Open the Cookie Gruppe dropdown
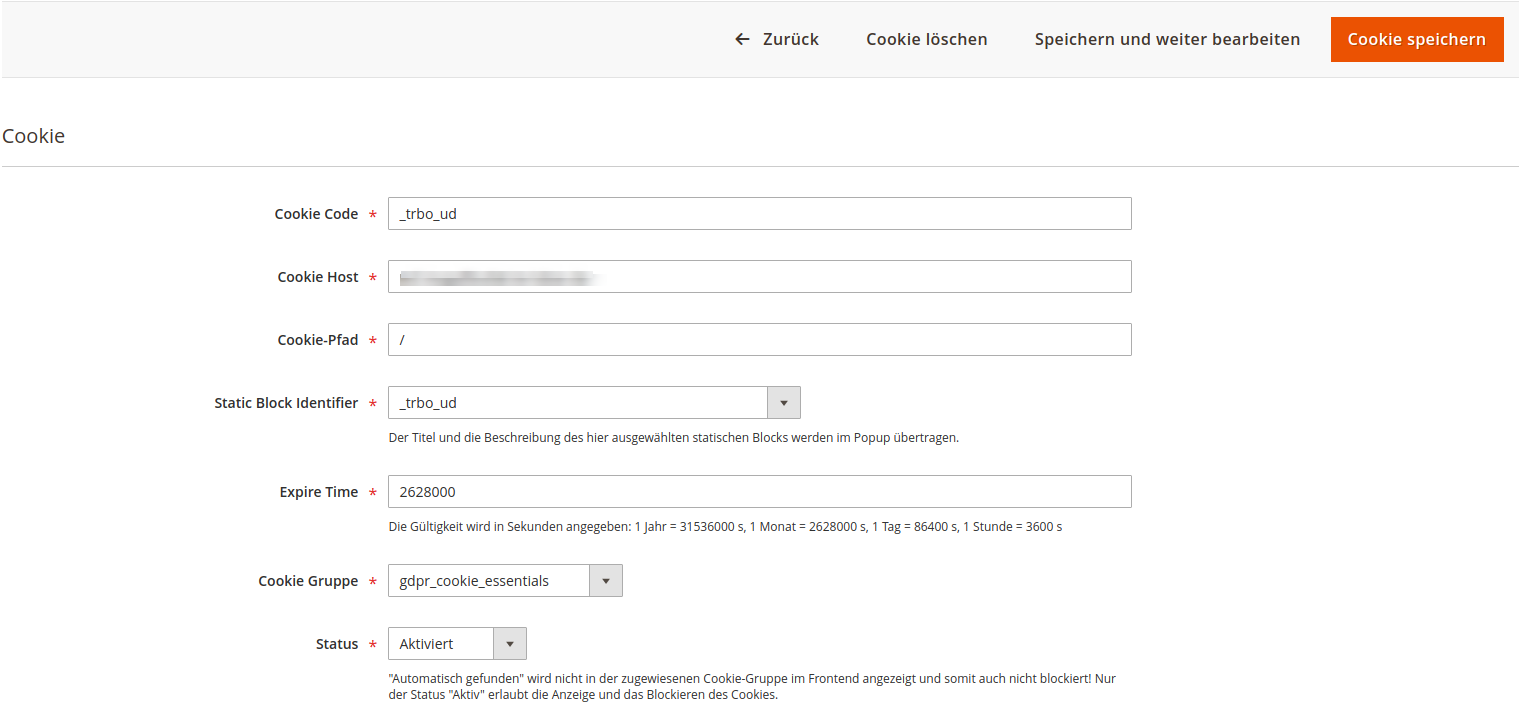 [x=505, y=581]
